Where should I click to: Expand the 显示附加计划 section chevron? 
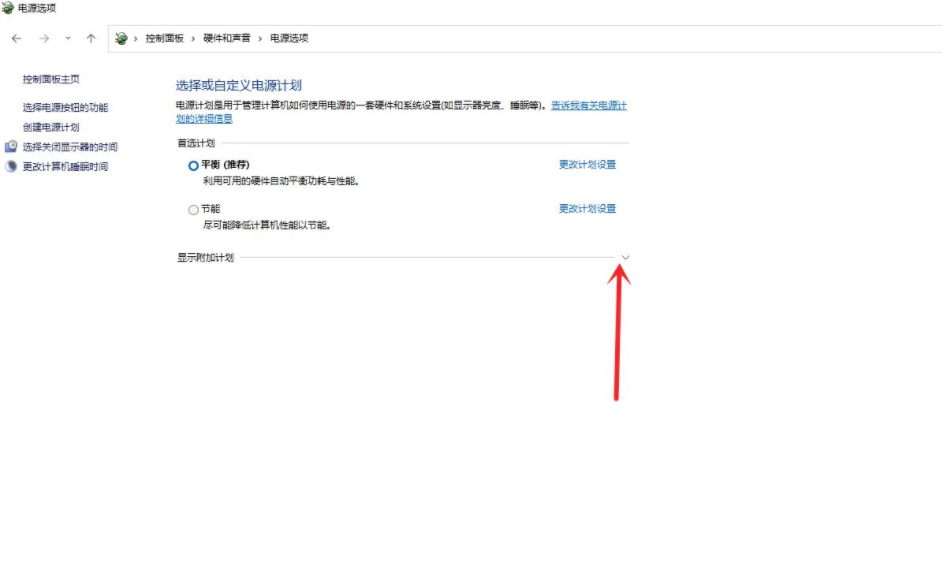click(625, 258)
